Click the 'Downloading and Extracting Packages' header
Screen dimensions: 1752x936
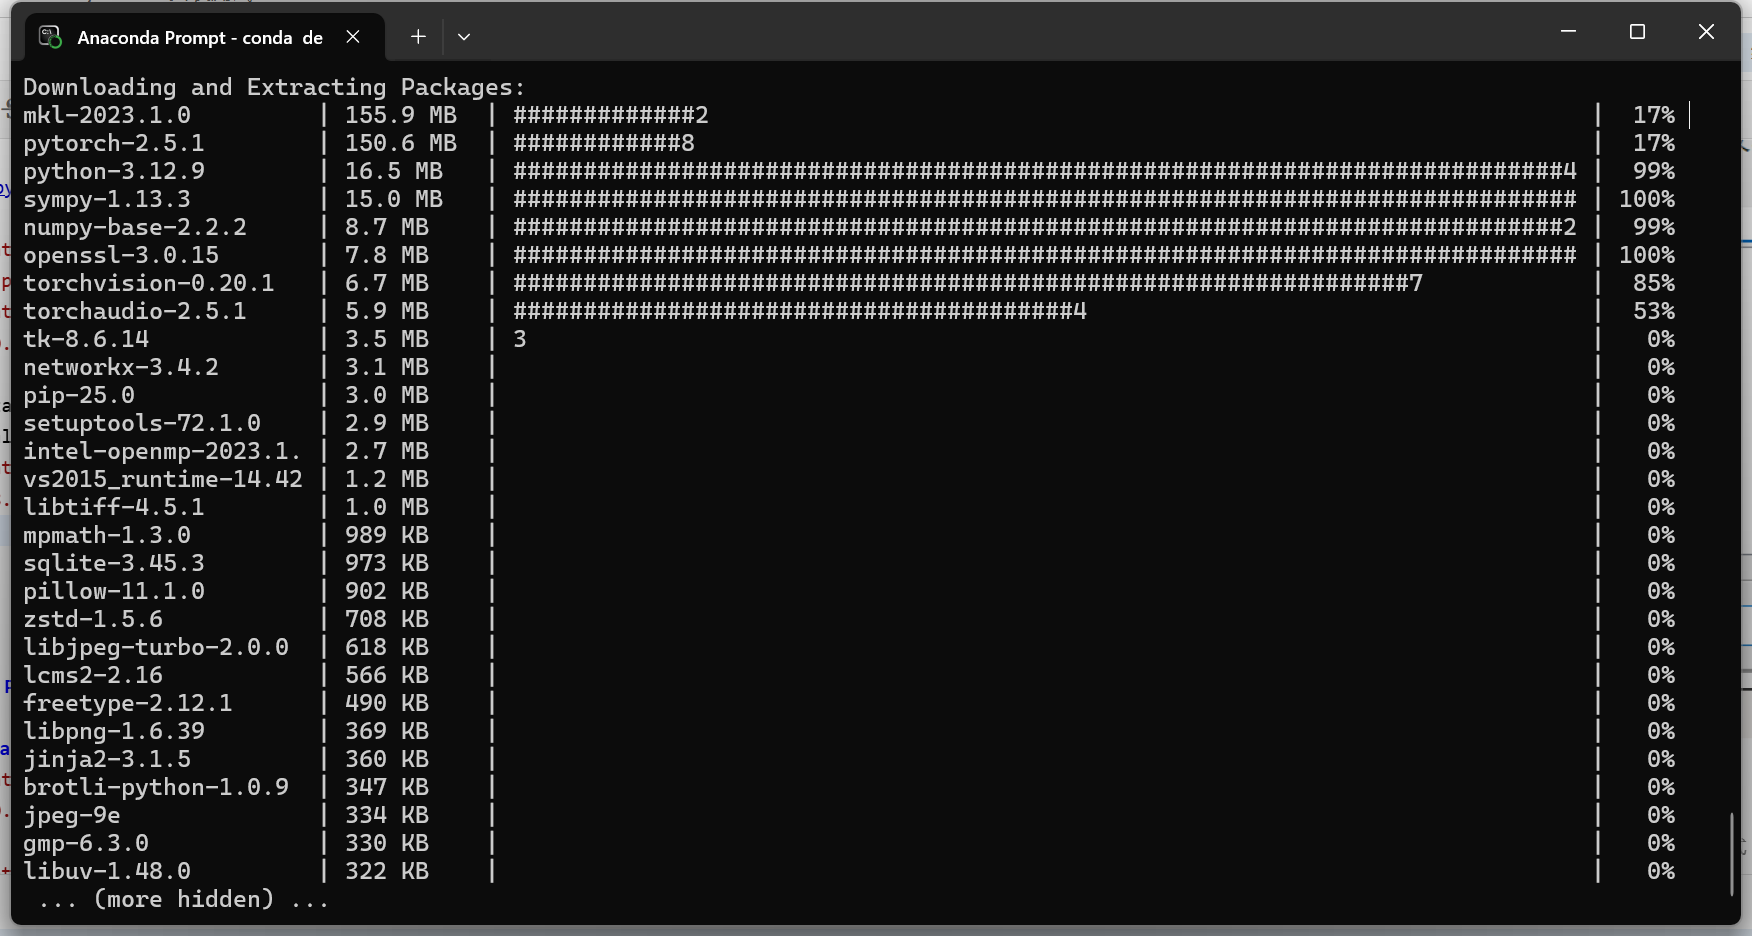tap(274, 87)
